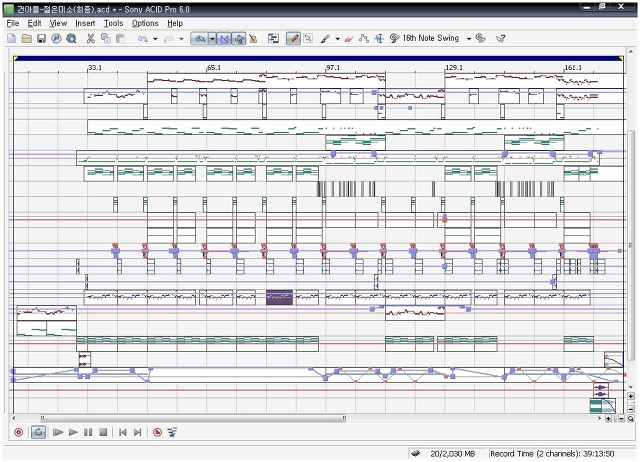Viewport: 640px width, 462px height.
Task: Decrease track height with vertical minus button
Action: click(x=631, y=409)
